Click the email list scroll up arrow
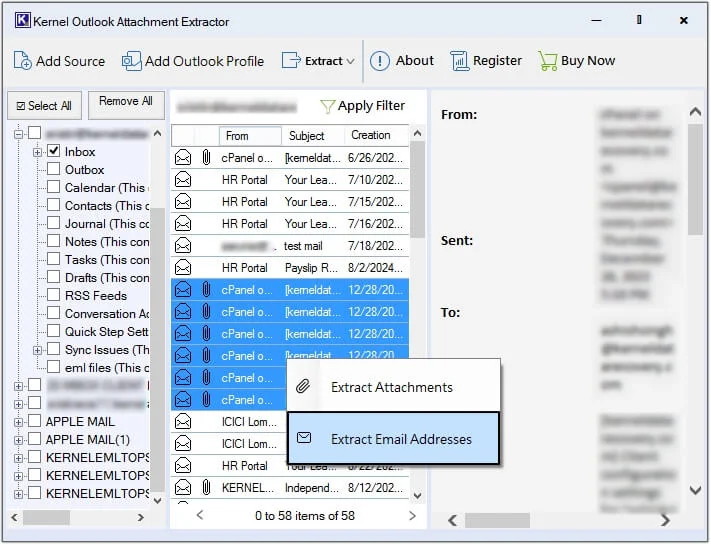Screen dimensions: 711x545 click(418, 134)
